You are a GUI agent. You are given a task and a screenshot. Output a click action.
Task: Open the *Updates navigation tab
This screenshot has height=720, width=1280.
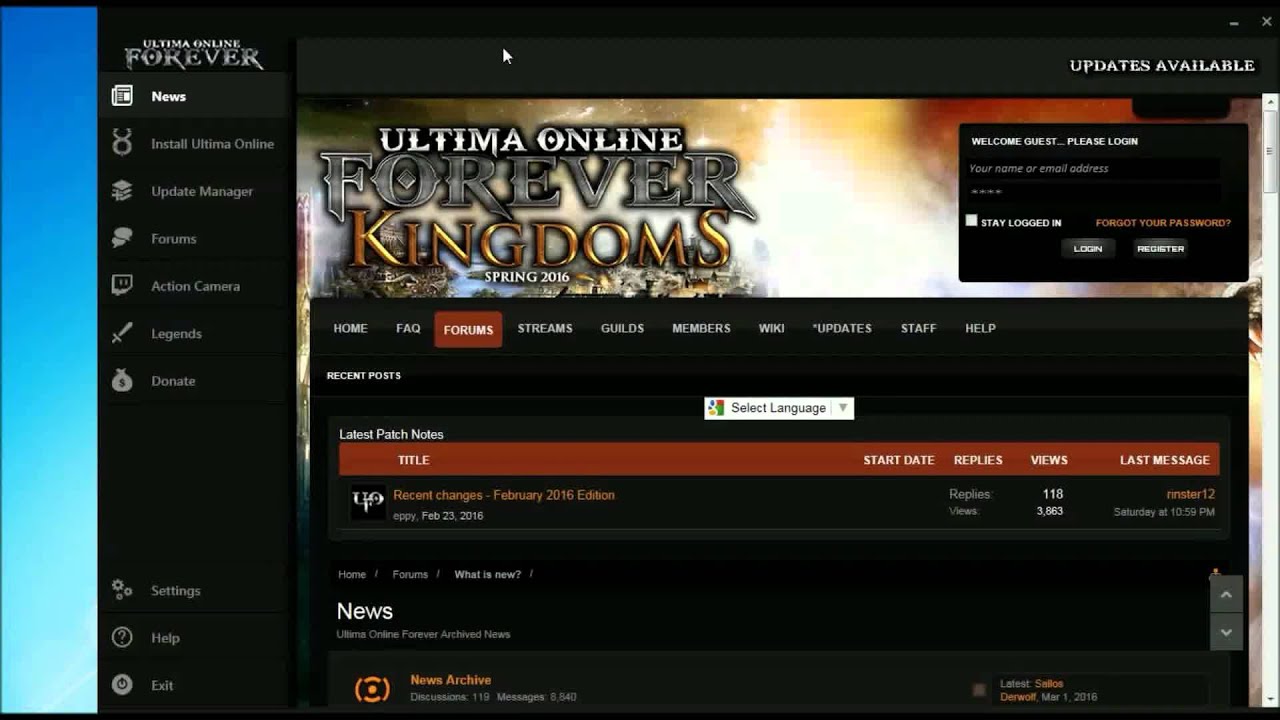[x=842, y=328]
